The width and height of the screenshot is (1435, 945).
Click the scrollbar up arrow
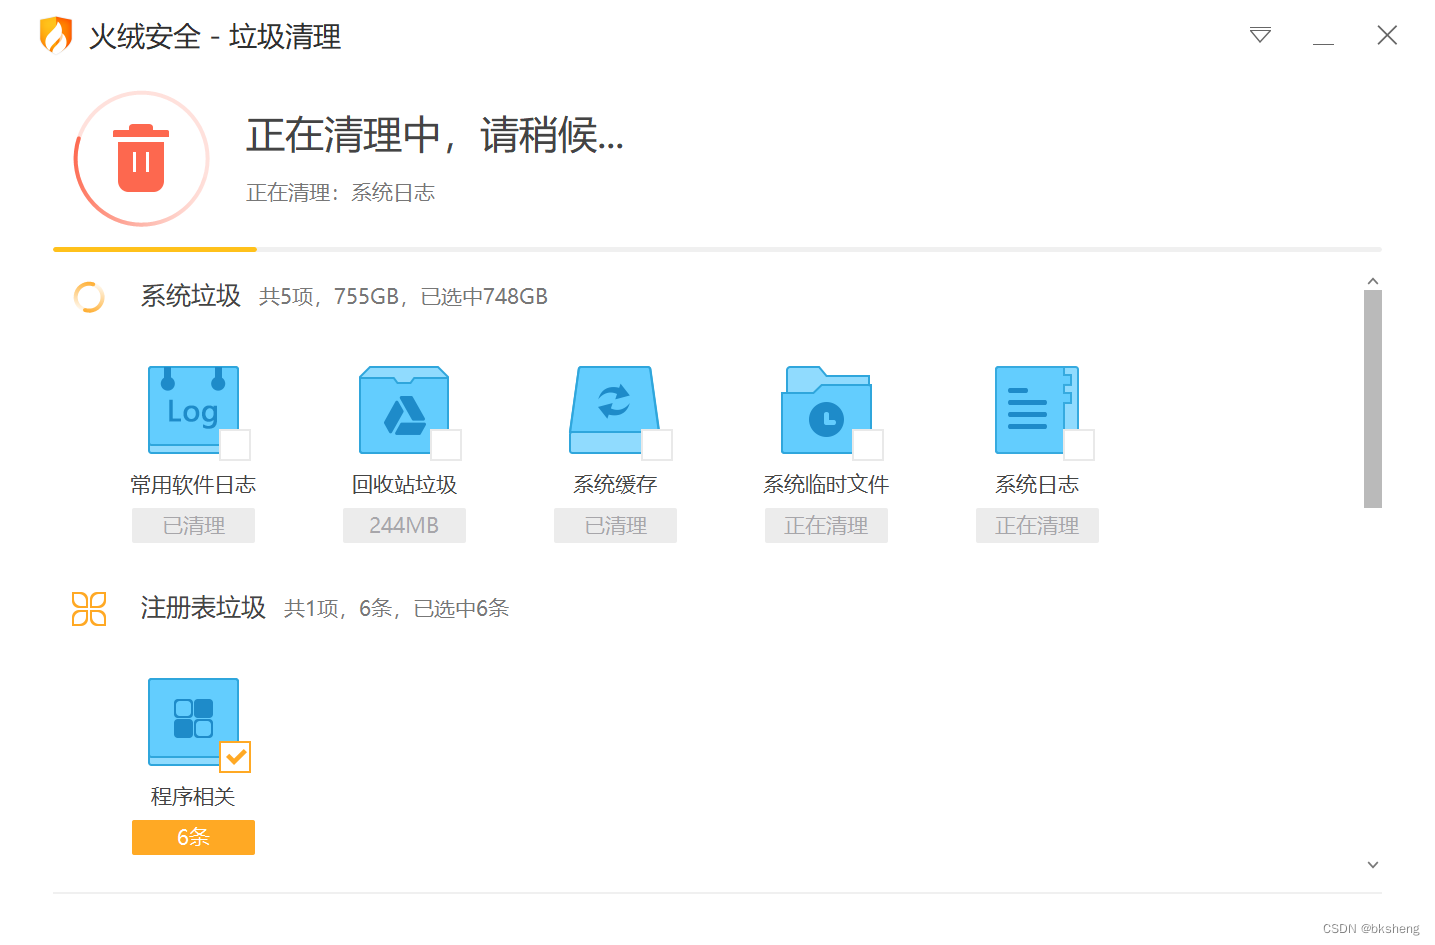[x=1373, y=281]
